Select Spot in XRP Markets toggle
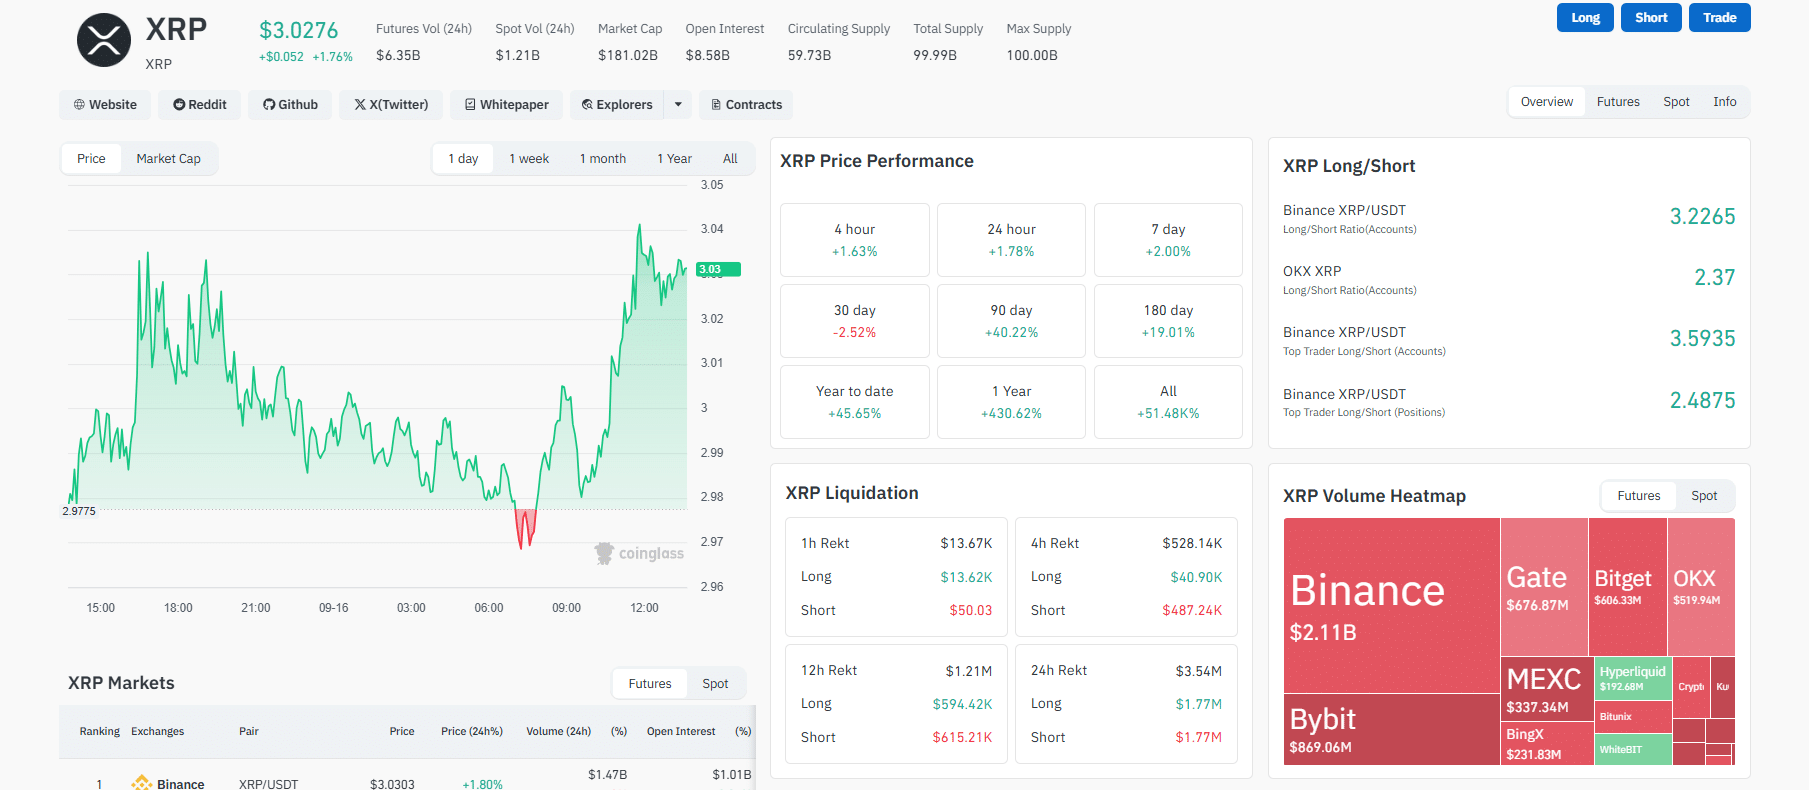This screenshot has height=790, width=1809. [715, 684]
